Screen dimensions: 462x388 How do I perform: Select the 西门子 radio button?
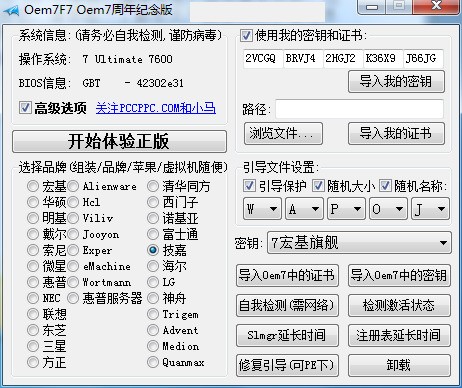(153, 202)
